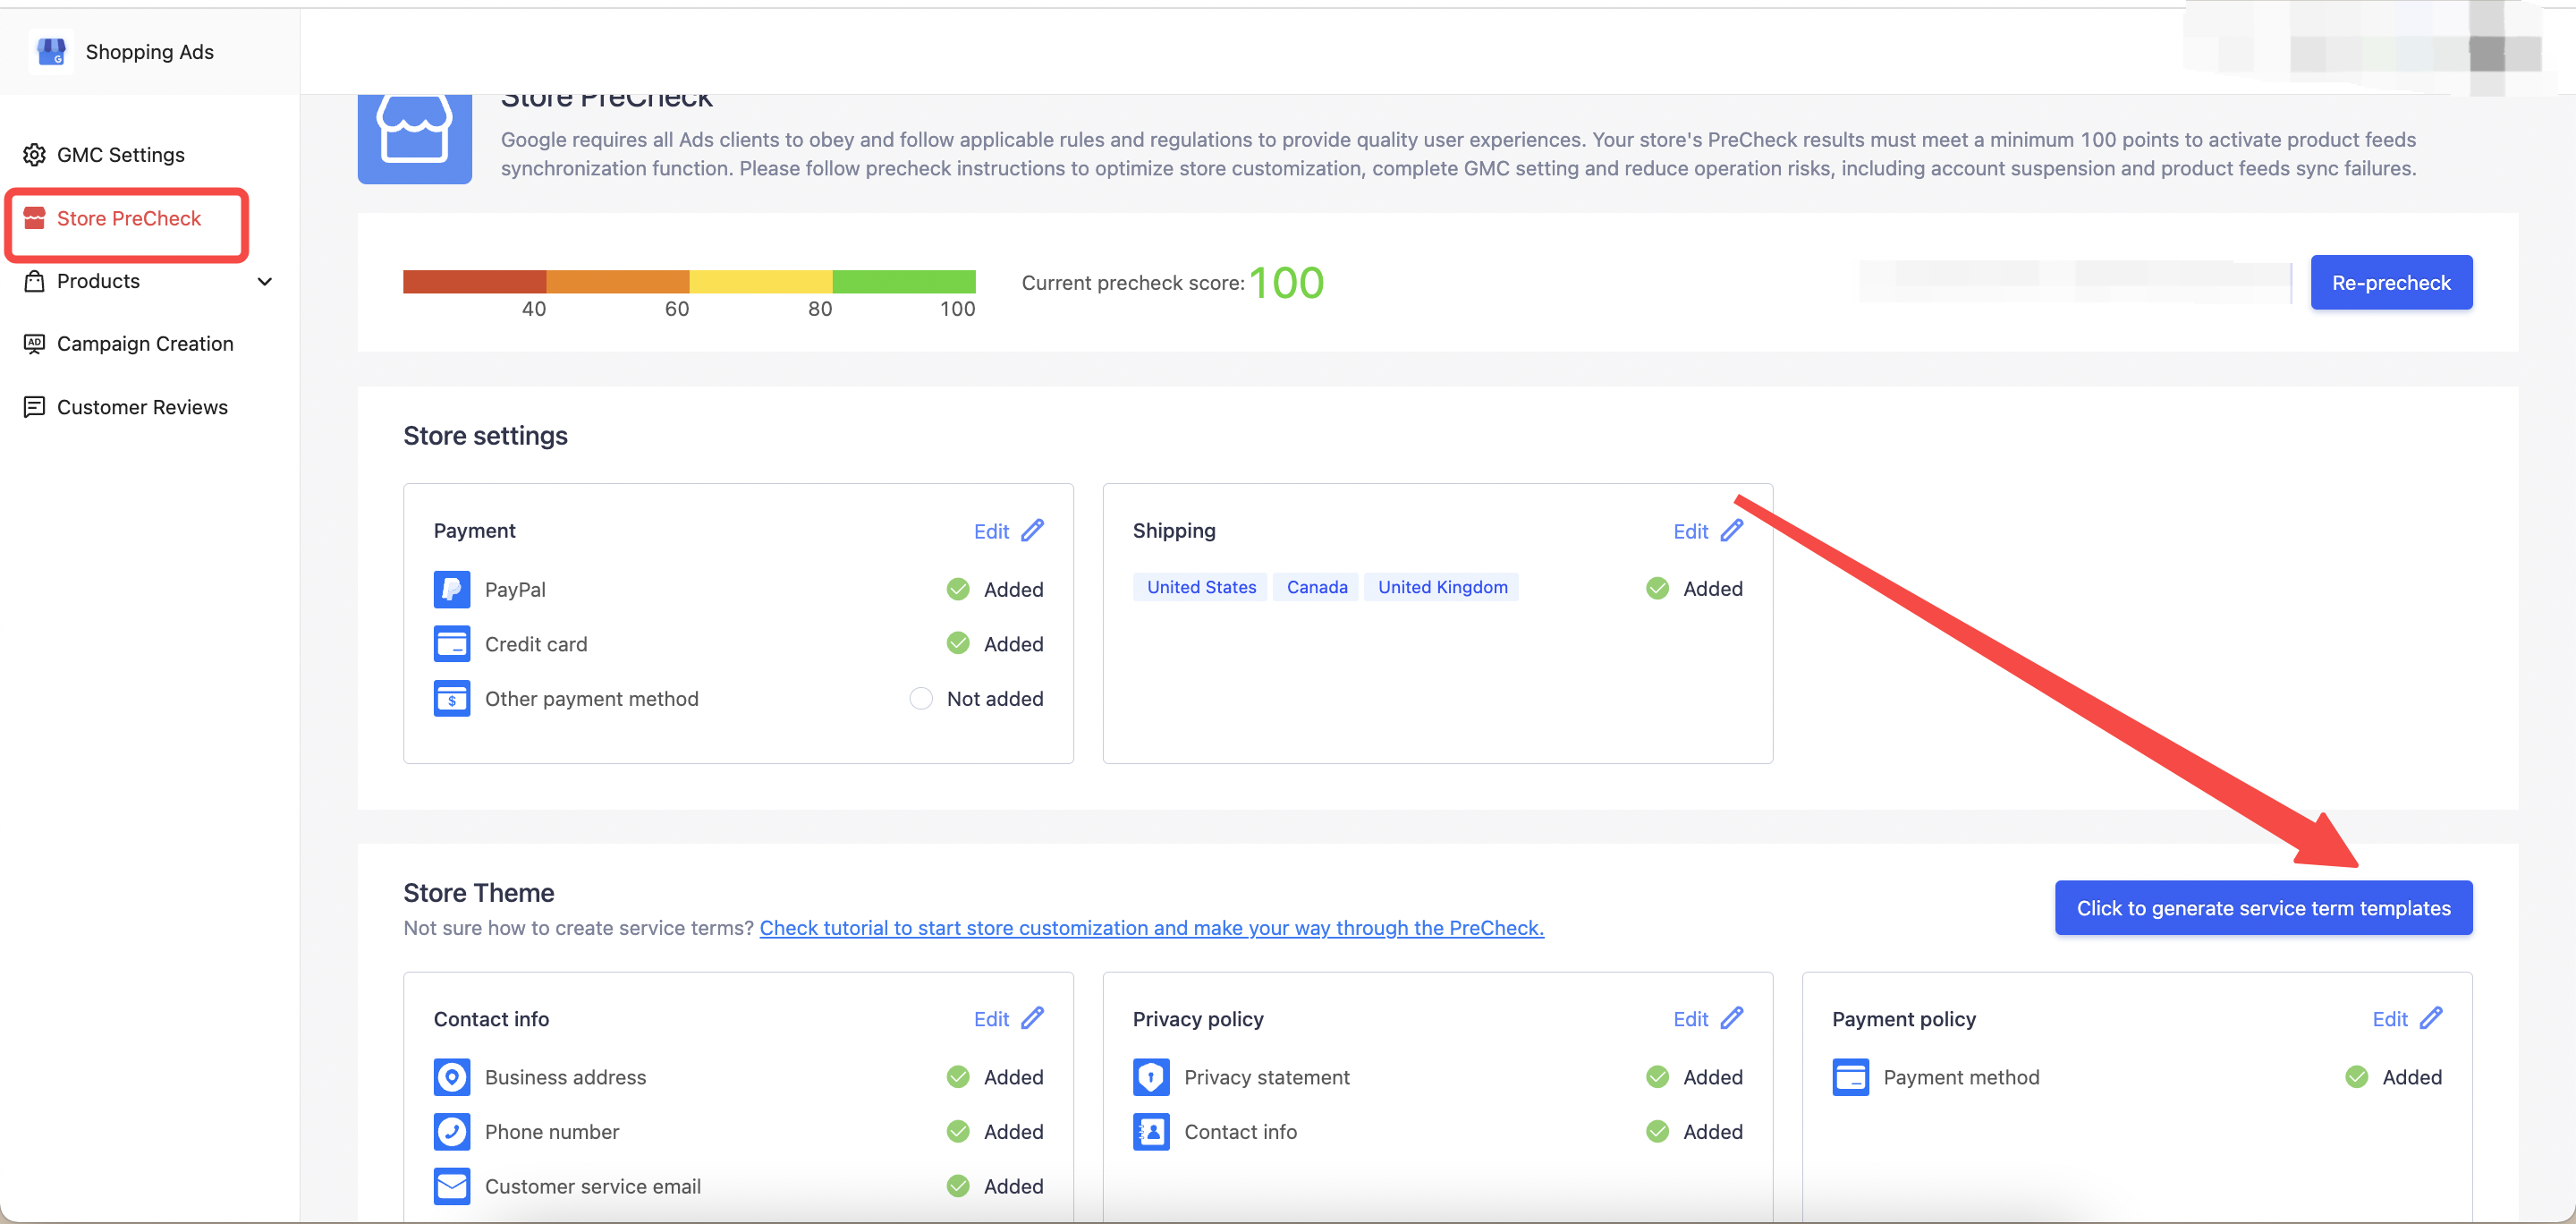Viewport: 2576px width, 1224px height.
Task: Expand the Products menu chevron
Action: point(265,282)
